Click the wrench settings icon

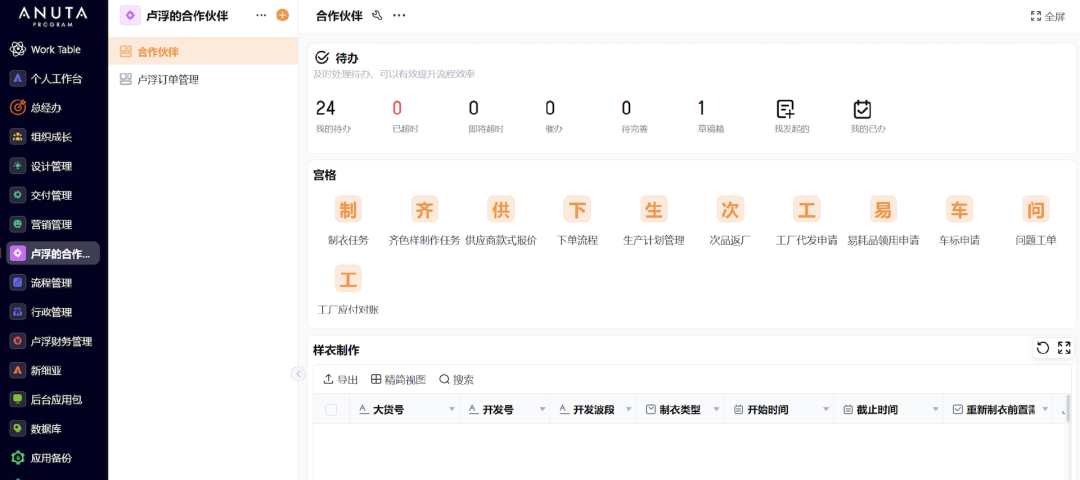tap(377, 16)
